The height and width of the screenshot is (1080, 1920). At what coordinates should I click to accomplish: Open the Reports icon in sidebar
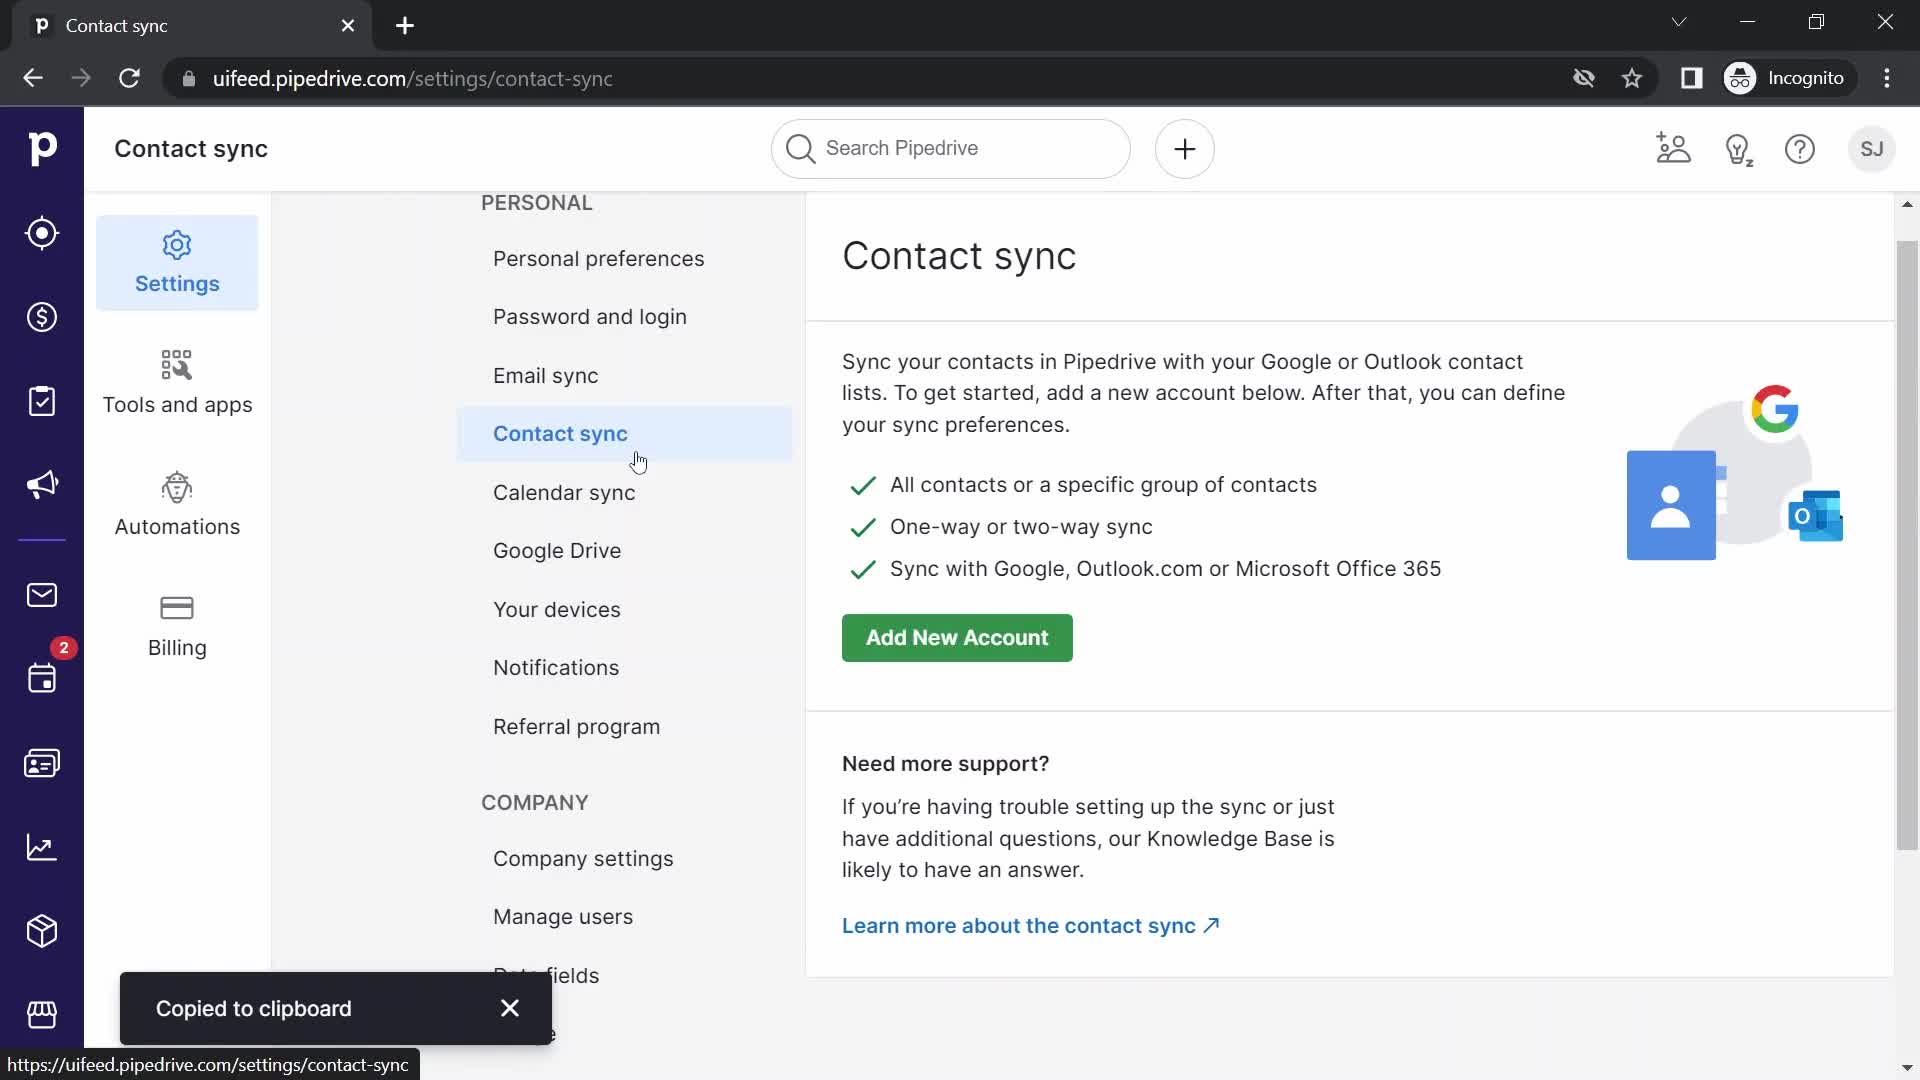pos(42,849)
